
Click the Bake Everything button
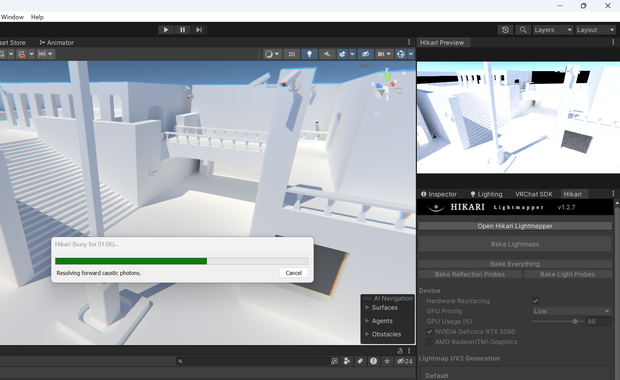tap(515, 264)
